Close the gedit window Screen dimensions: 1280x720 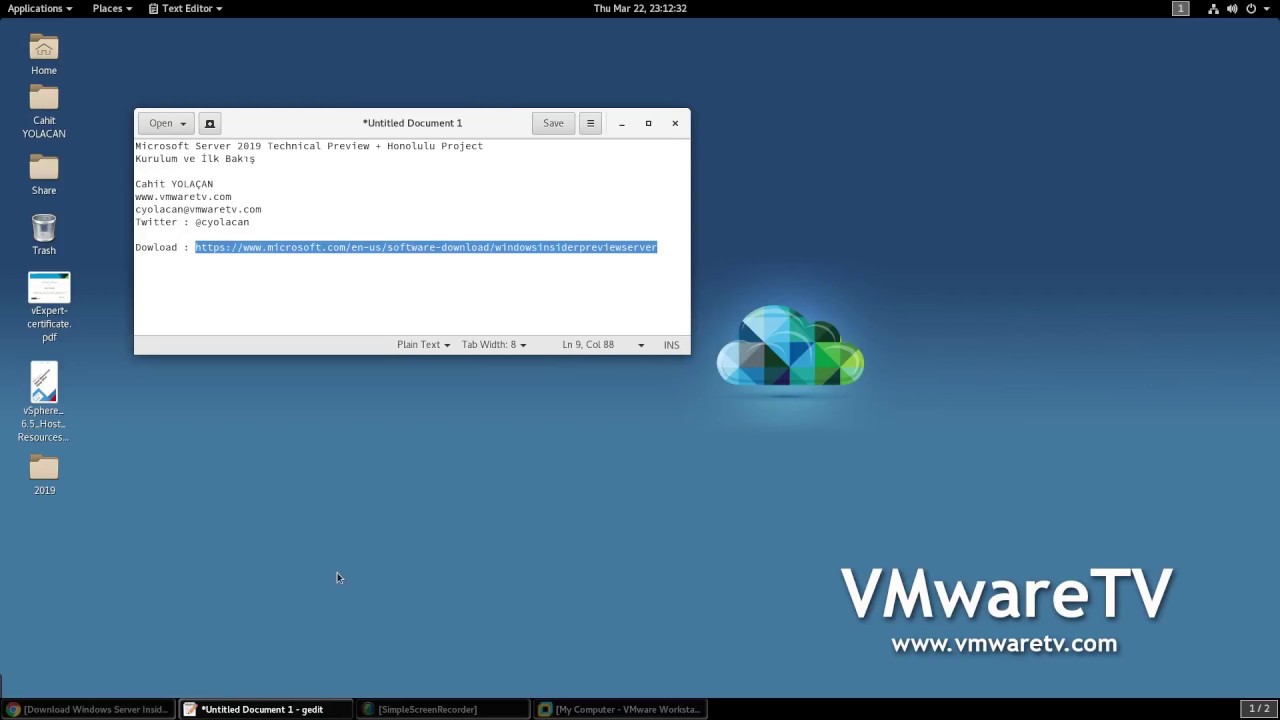675,123
